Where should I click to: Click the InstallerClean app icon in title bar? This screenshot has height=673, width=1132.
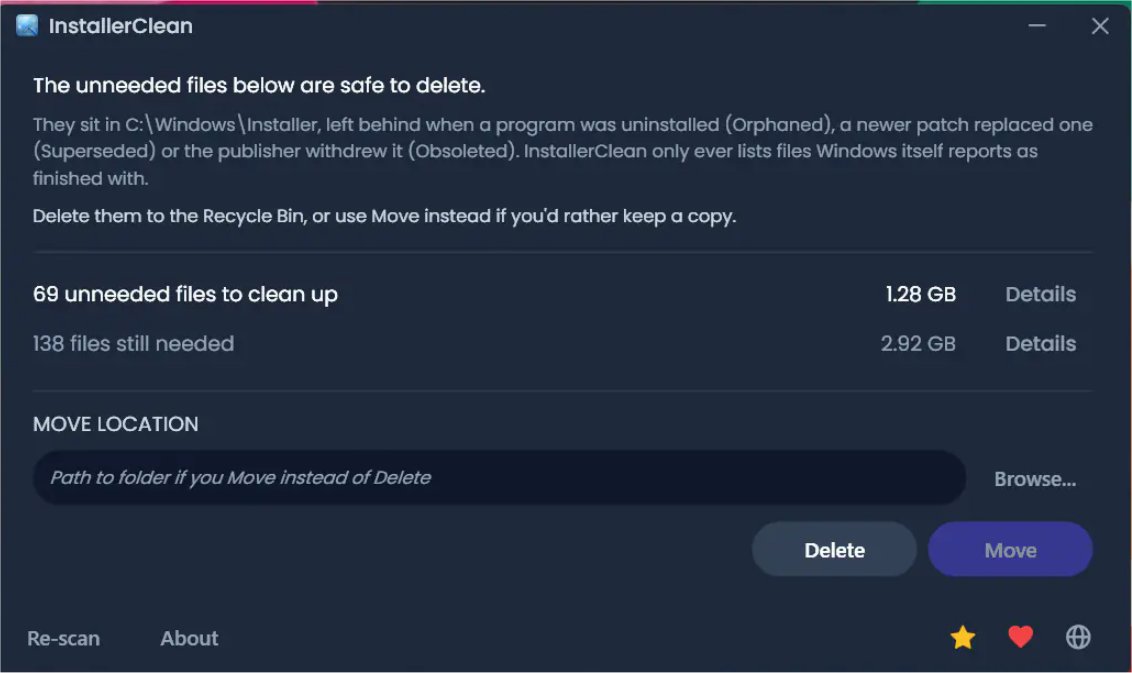coord(27,25)
